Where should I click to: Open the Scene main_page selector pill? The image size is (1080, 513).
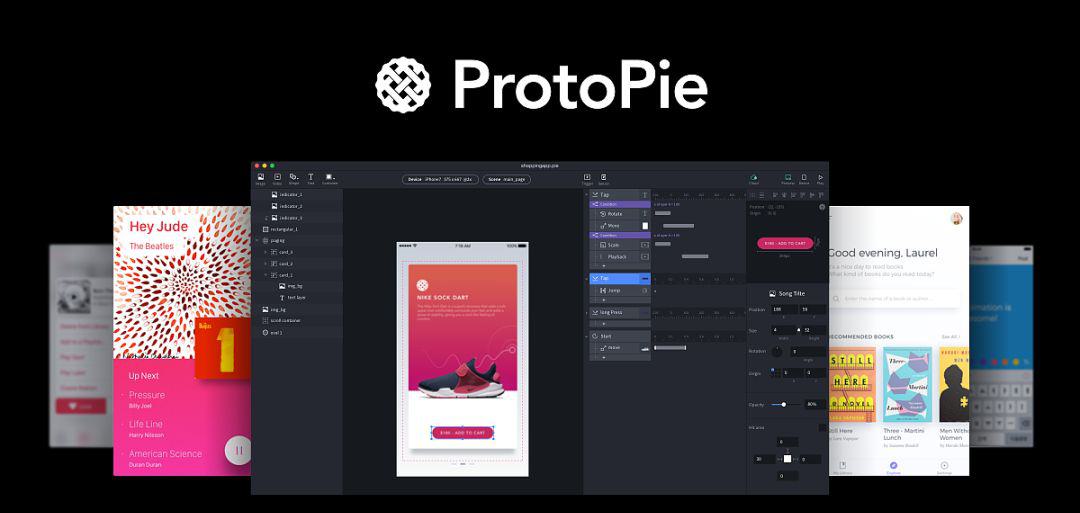(x=506, y=179)
